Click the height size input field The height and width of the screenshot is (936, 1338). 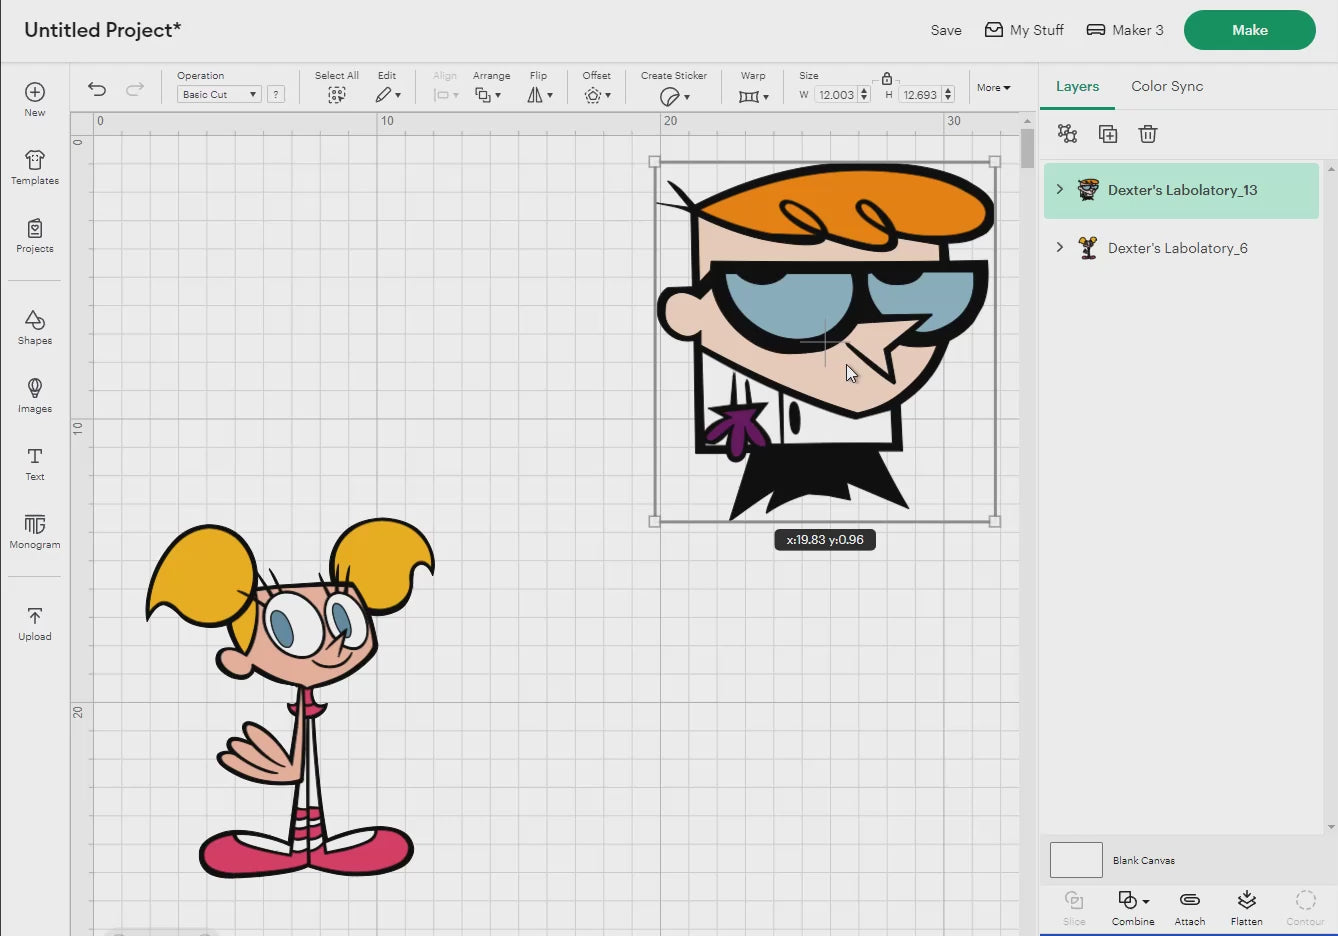click(919, 95)
